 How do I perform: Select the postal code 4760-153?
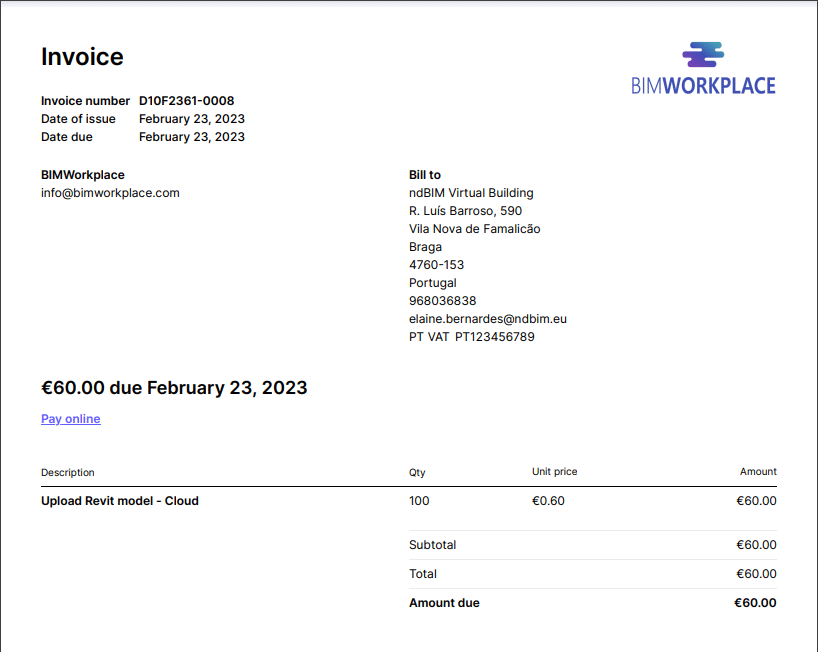[436, 265]
